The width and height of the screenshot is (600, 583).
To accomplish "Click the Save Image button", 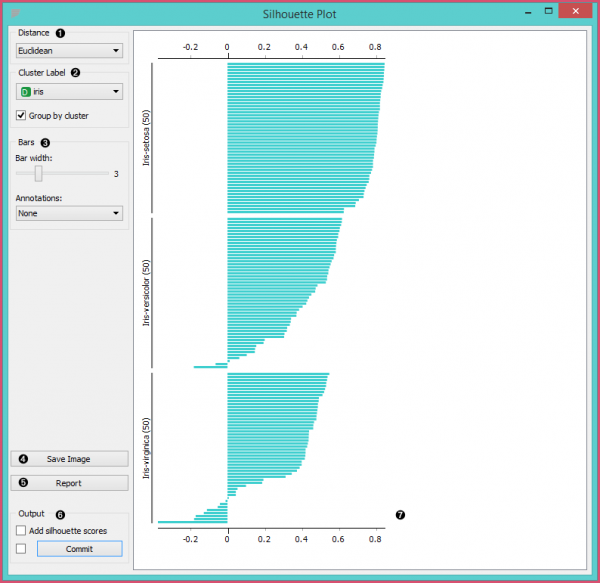I will point(69,459).
